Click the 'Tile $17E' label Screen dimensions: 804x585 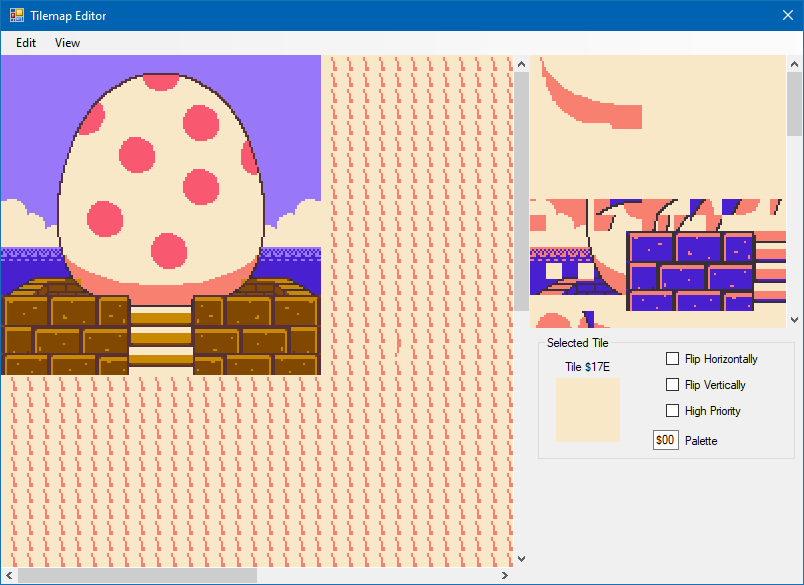588,367
